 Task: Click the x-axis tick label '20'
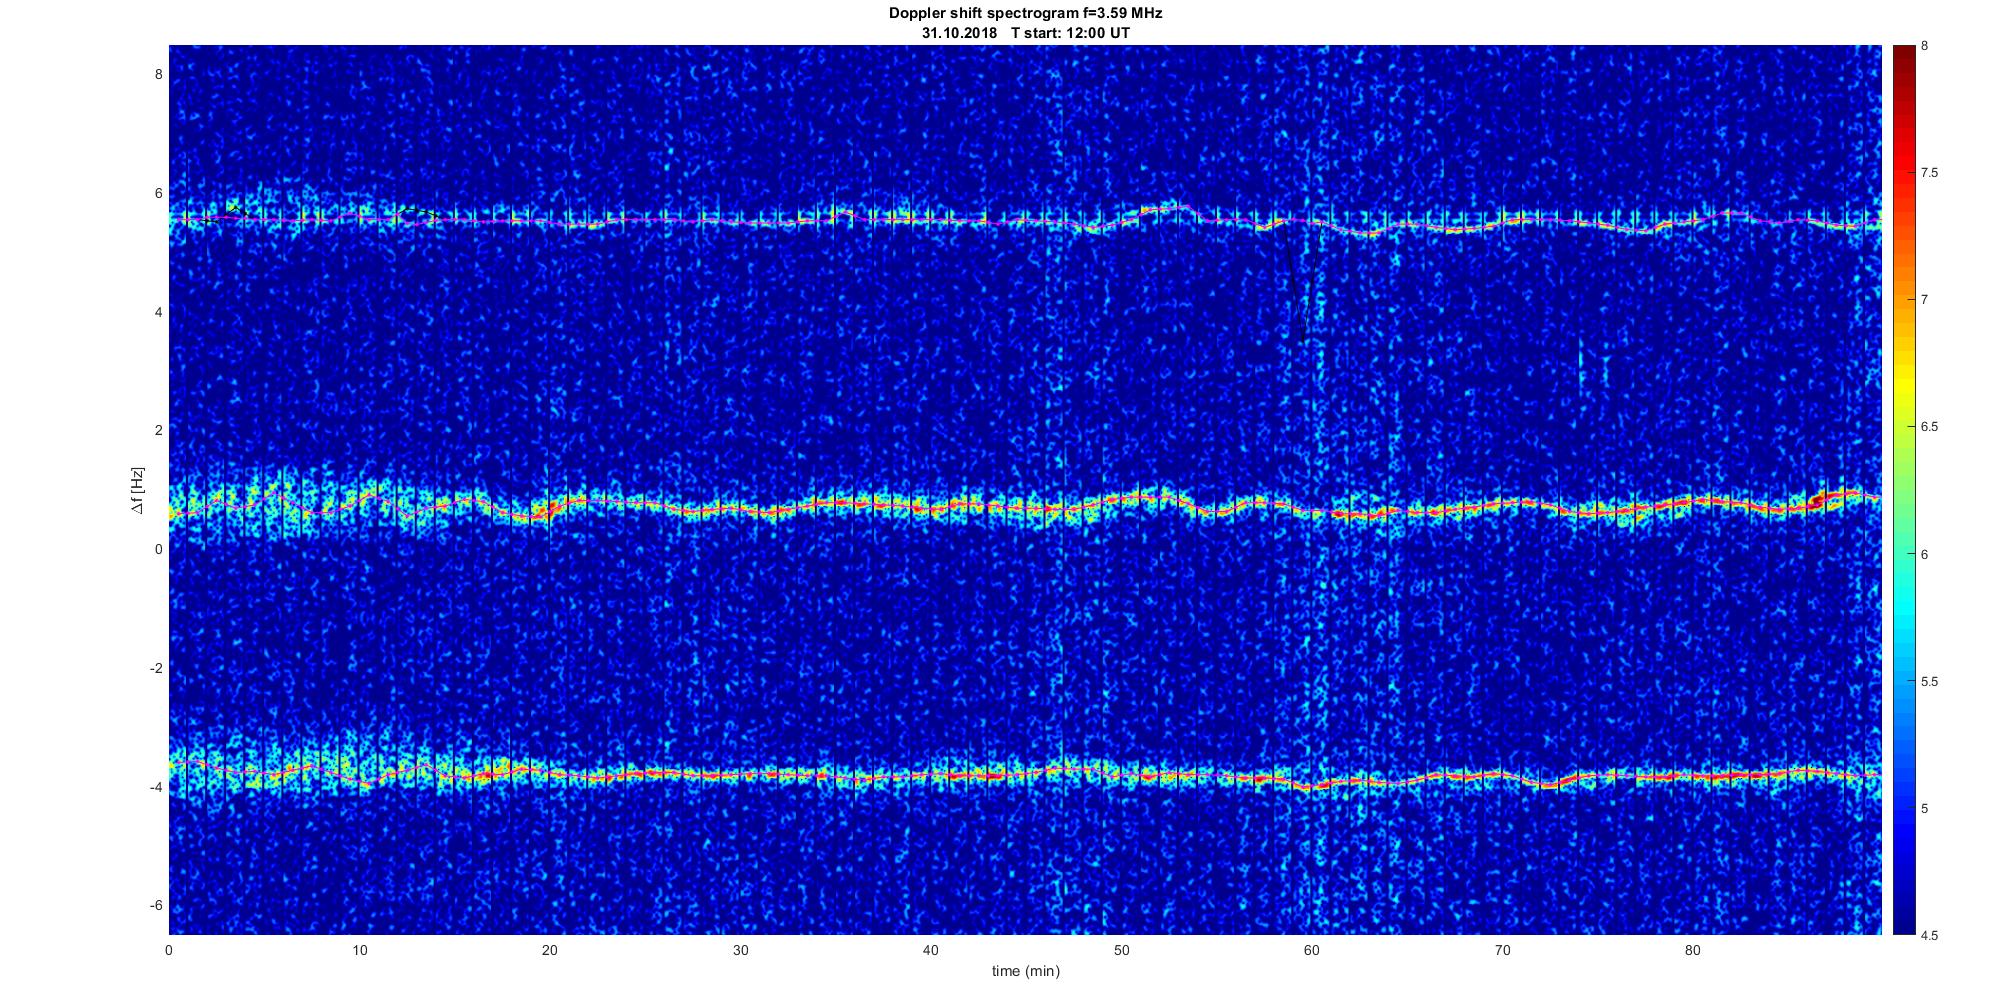[x=550, y=950]
